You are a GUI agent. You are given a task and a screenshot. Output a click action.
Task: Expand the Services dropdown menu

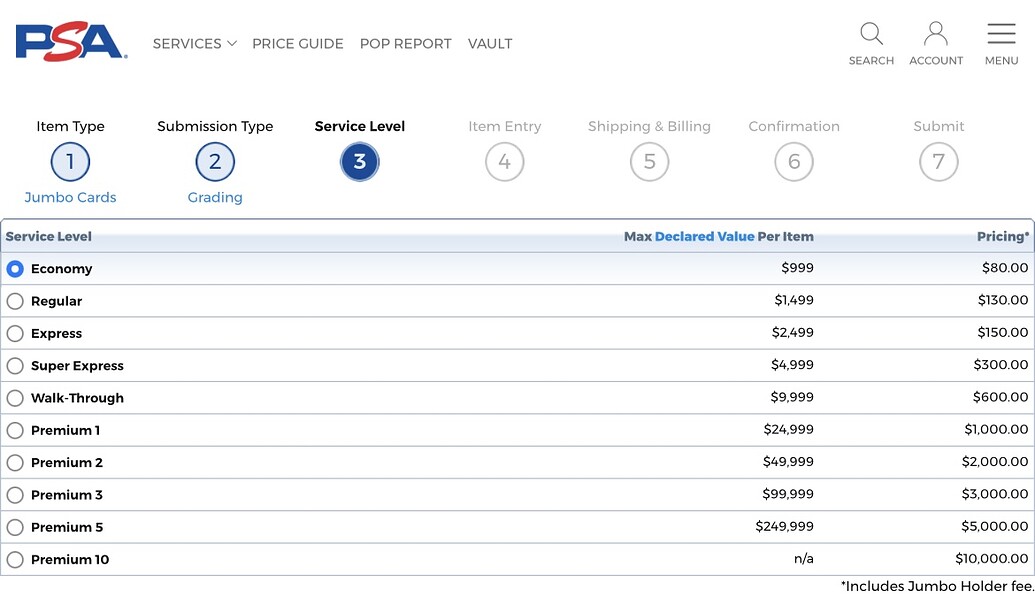pyautogui.click(x=194, y=44)
